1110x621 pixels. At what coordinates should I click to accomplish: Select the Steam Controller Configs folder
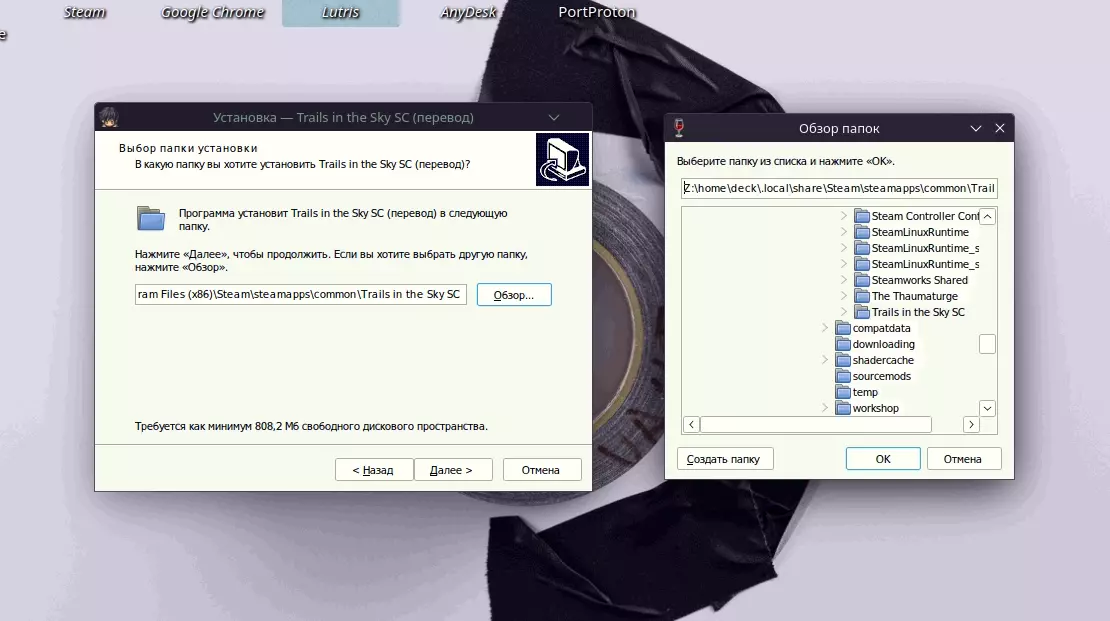coord(925,216)
